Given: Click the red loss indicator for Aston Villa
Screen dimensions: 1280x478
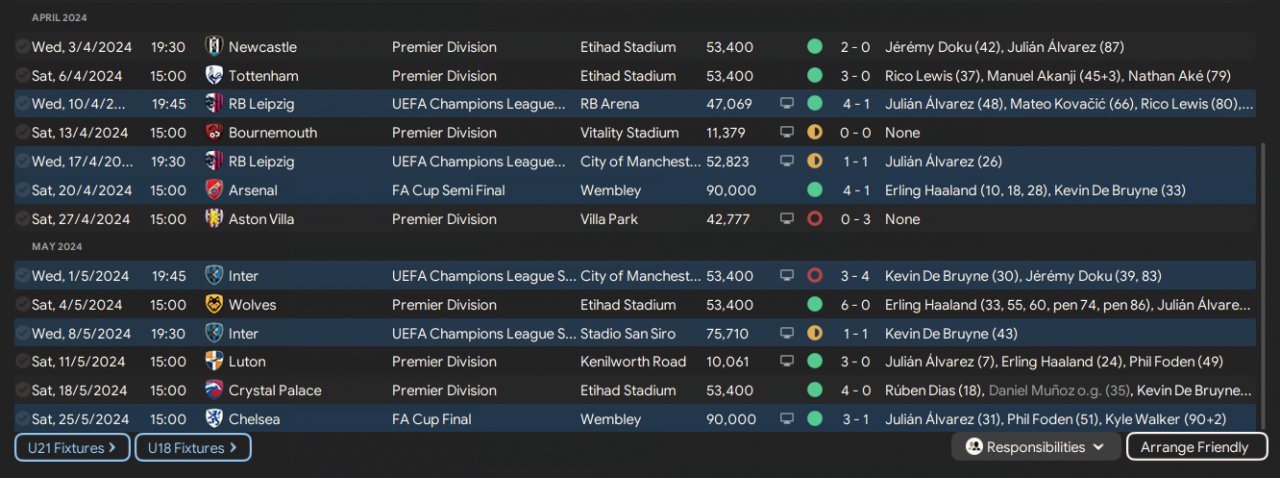Looking at the screenshot, I should tap(815, 219).
